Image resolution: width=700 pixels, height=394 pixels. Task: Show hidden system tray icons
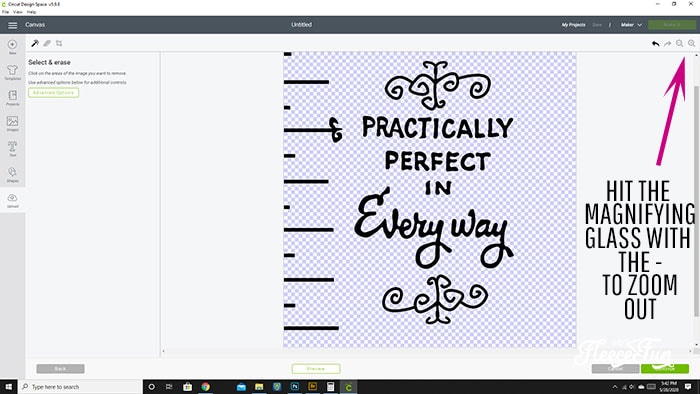click(615, 387)
